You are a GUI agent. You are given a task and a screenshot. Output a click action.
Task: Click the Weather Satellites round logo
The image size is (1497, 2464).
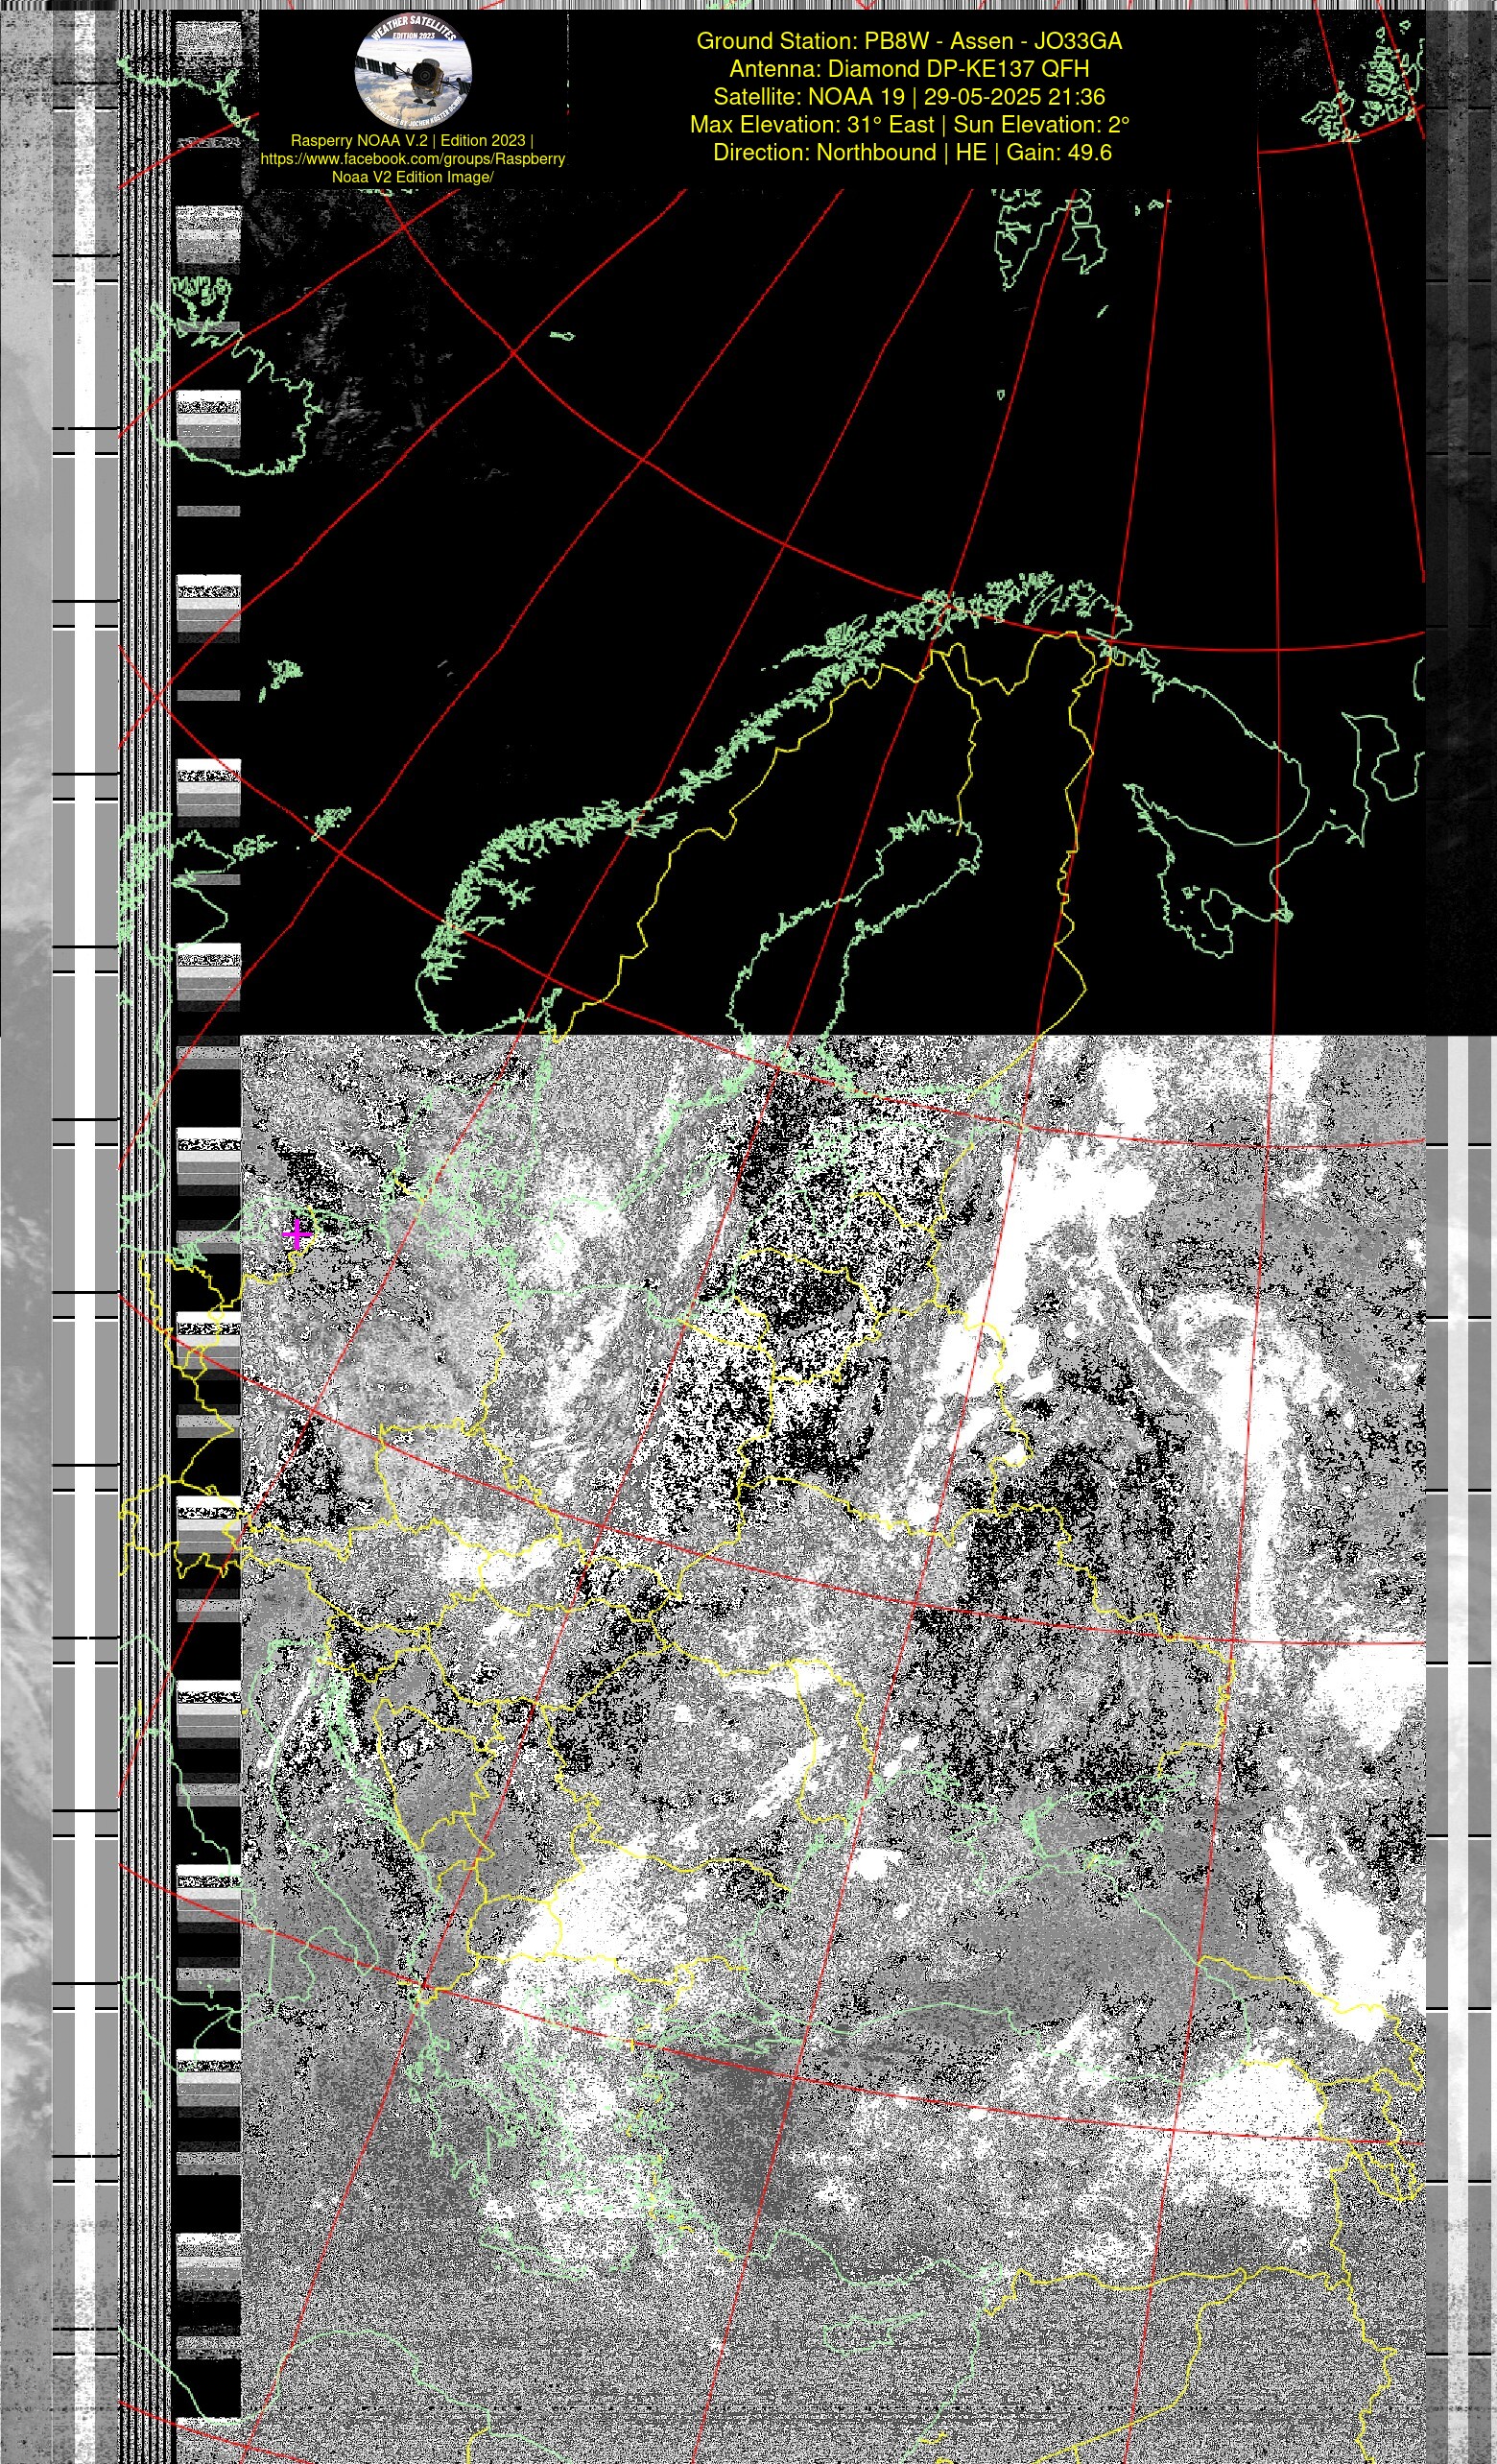413,73
